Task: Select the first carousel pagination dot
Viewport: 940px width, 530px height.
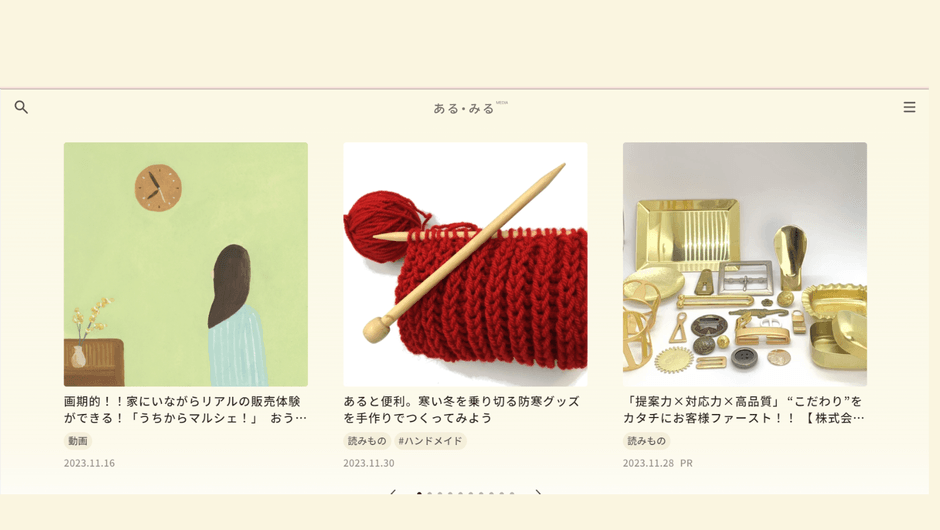Action: pos(419,493)
